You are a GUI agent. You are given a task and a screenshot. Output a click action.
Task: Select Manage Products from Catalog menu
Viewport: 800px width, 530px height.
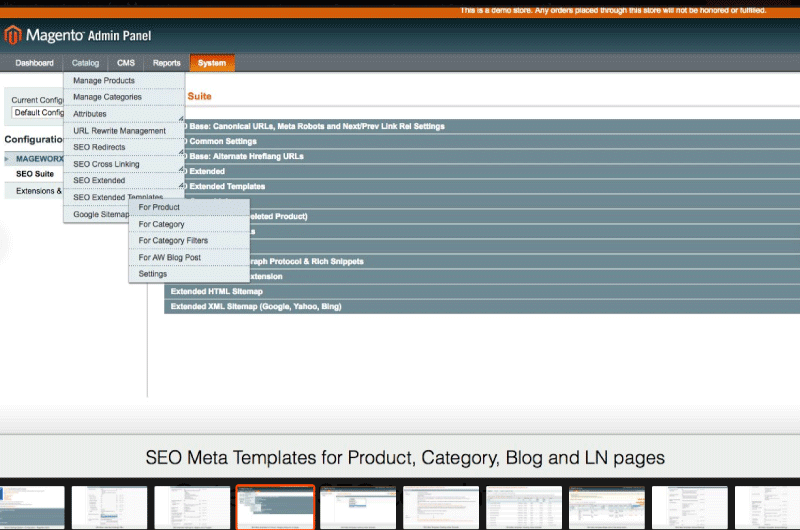point(124,81)
